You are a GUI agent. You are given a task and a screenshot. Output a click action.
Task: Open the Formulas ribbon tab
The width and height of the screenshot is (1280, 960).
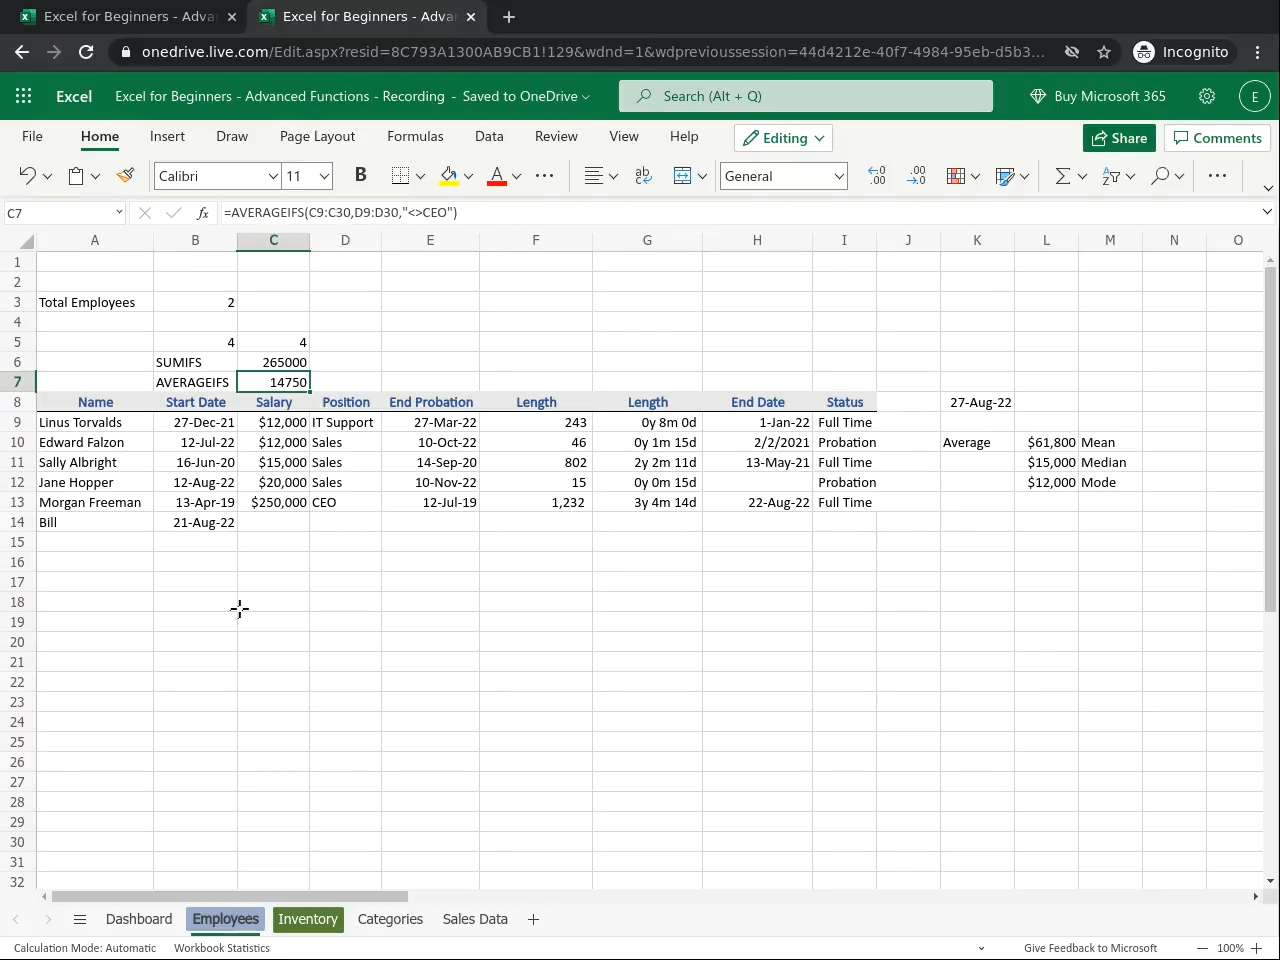click(415, 137)
